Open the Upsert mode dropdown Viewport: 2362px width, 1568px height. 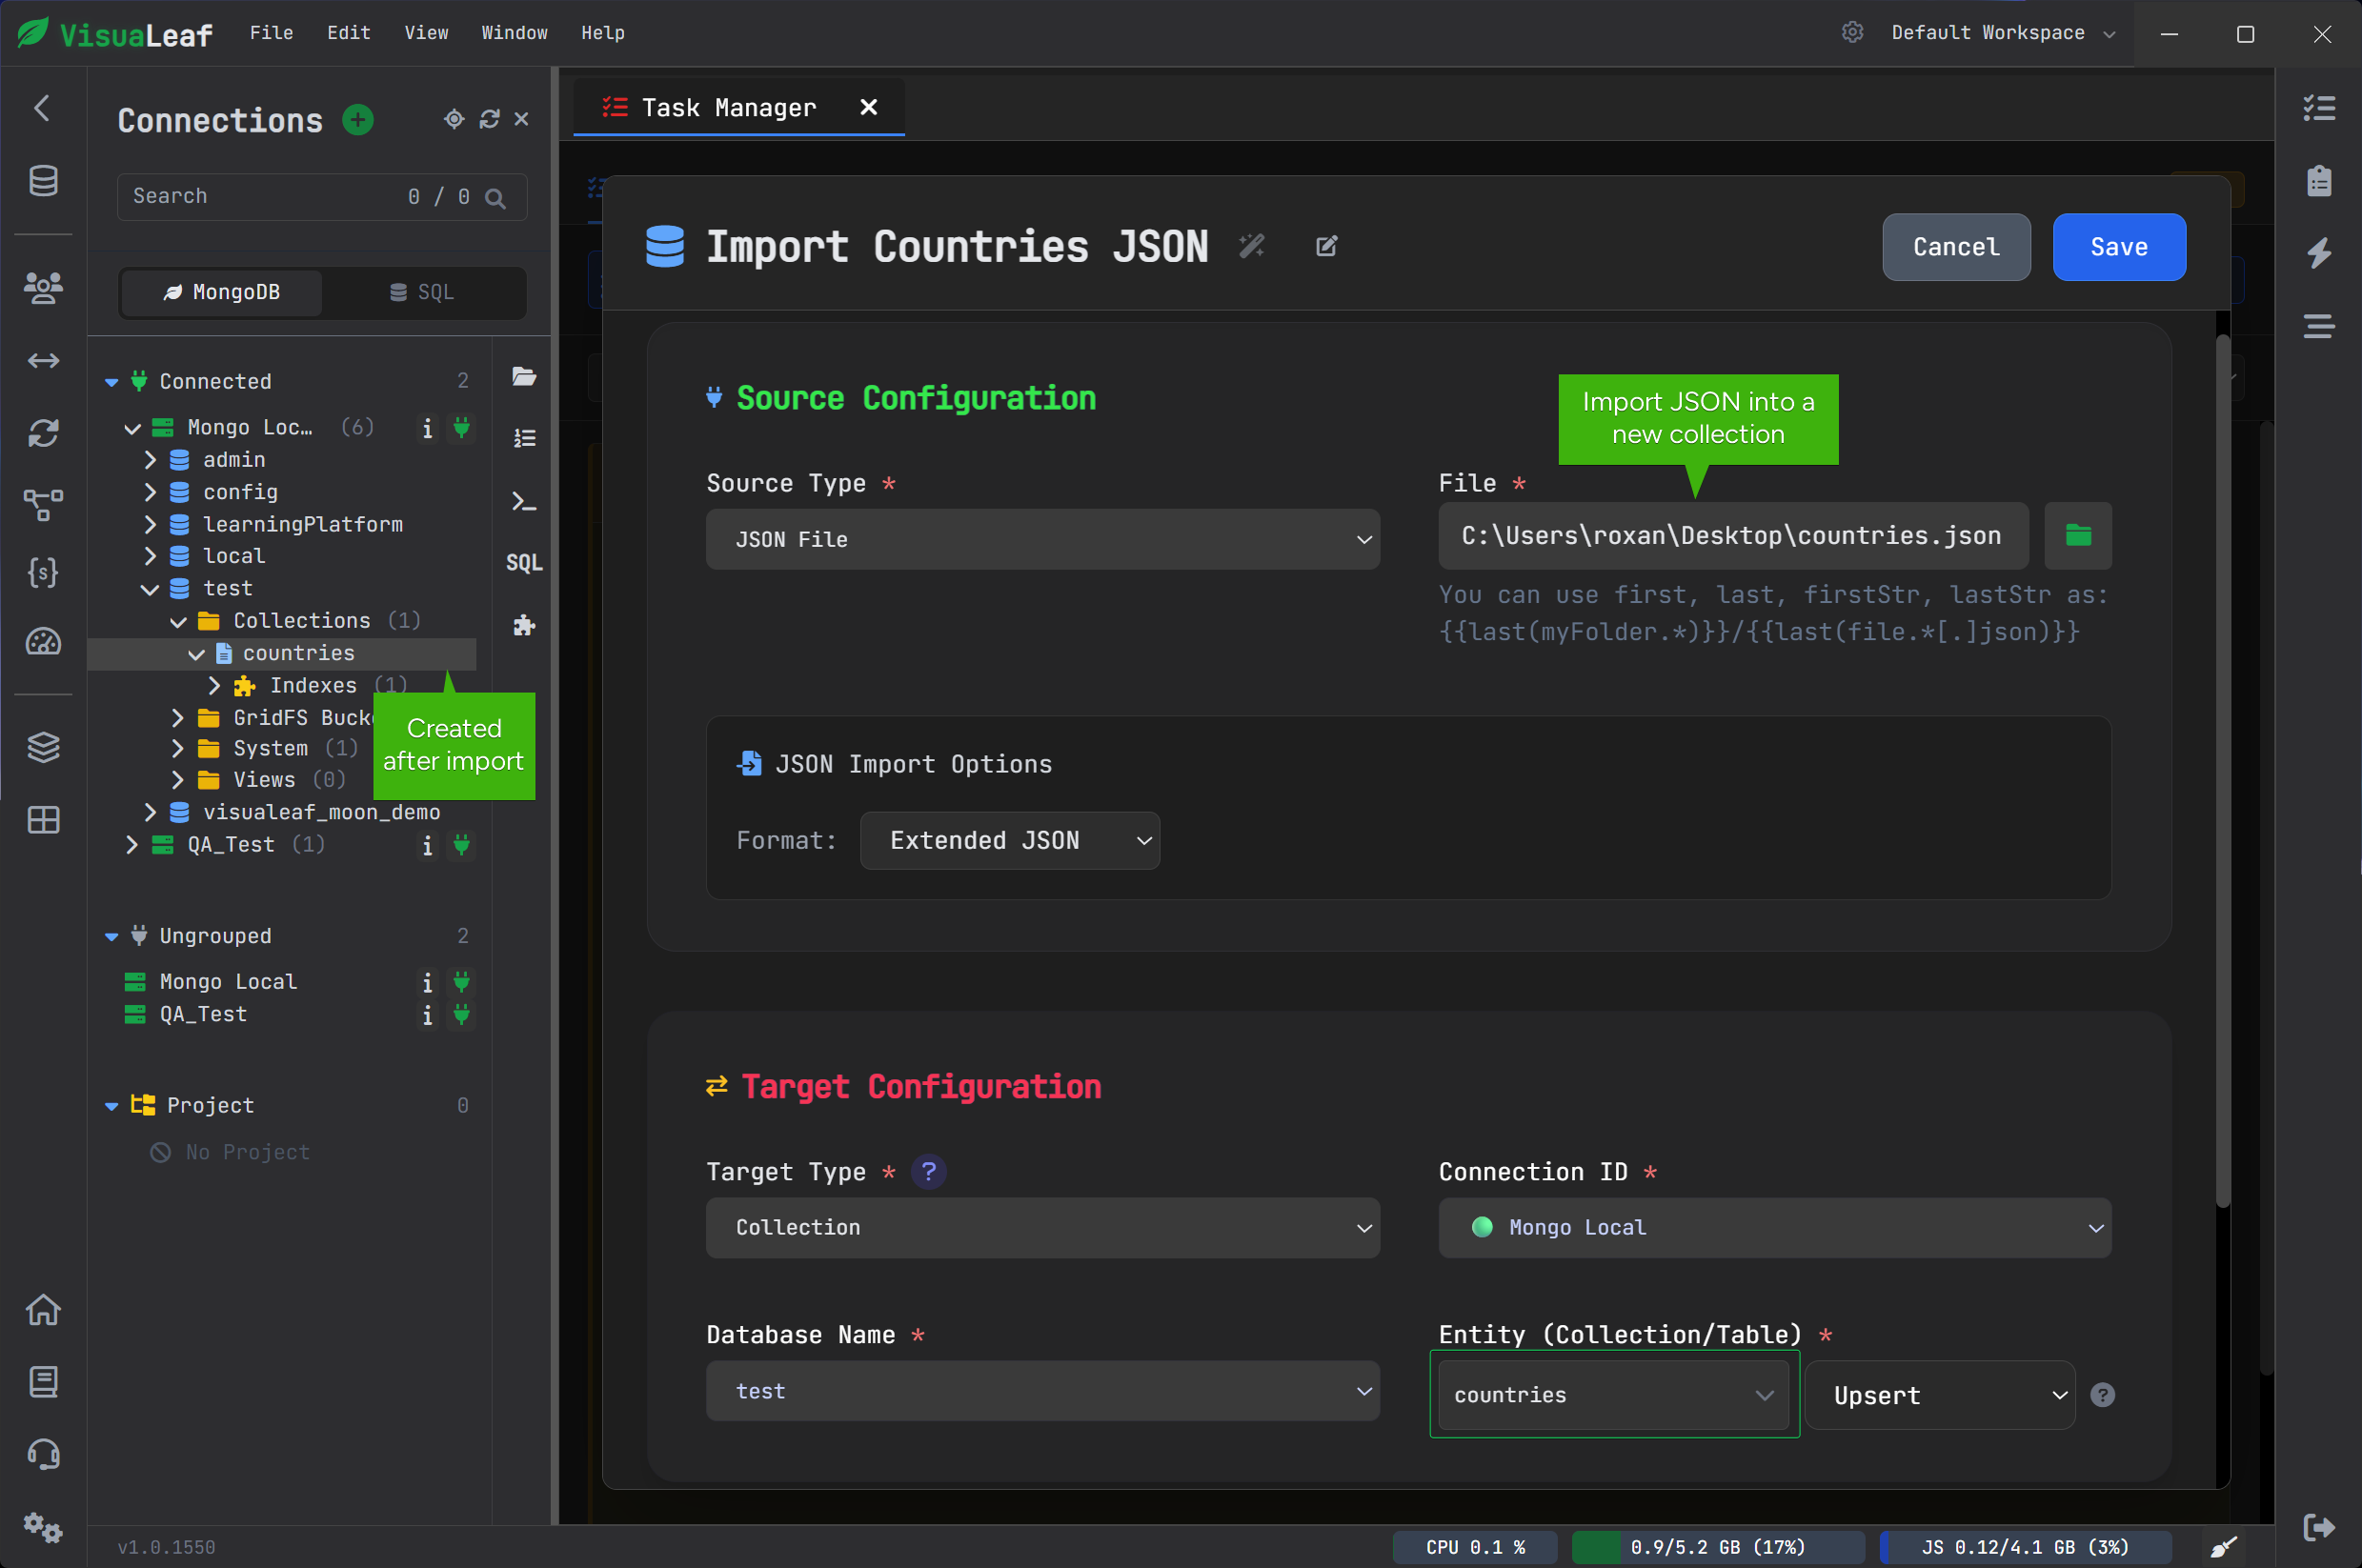(1940, 1395)
